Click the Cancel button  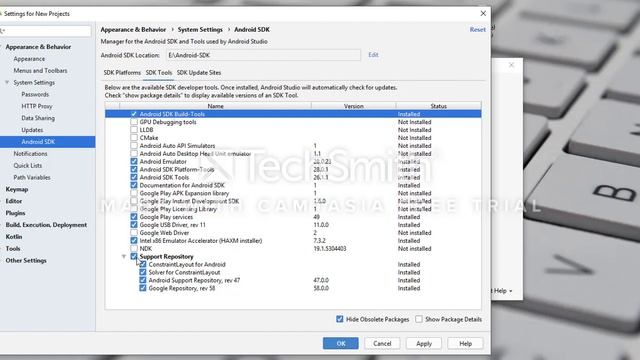pos(382,343)
